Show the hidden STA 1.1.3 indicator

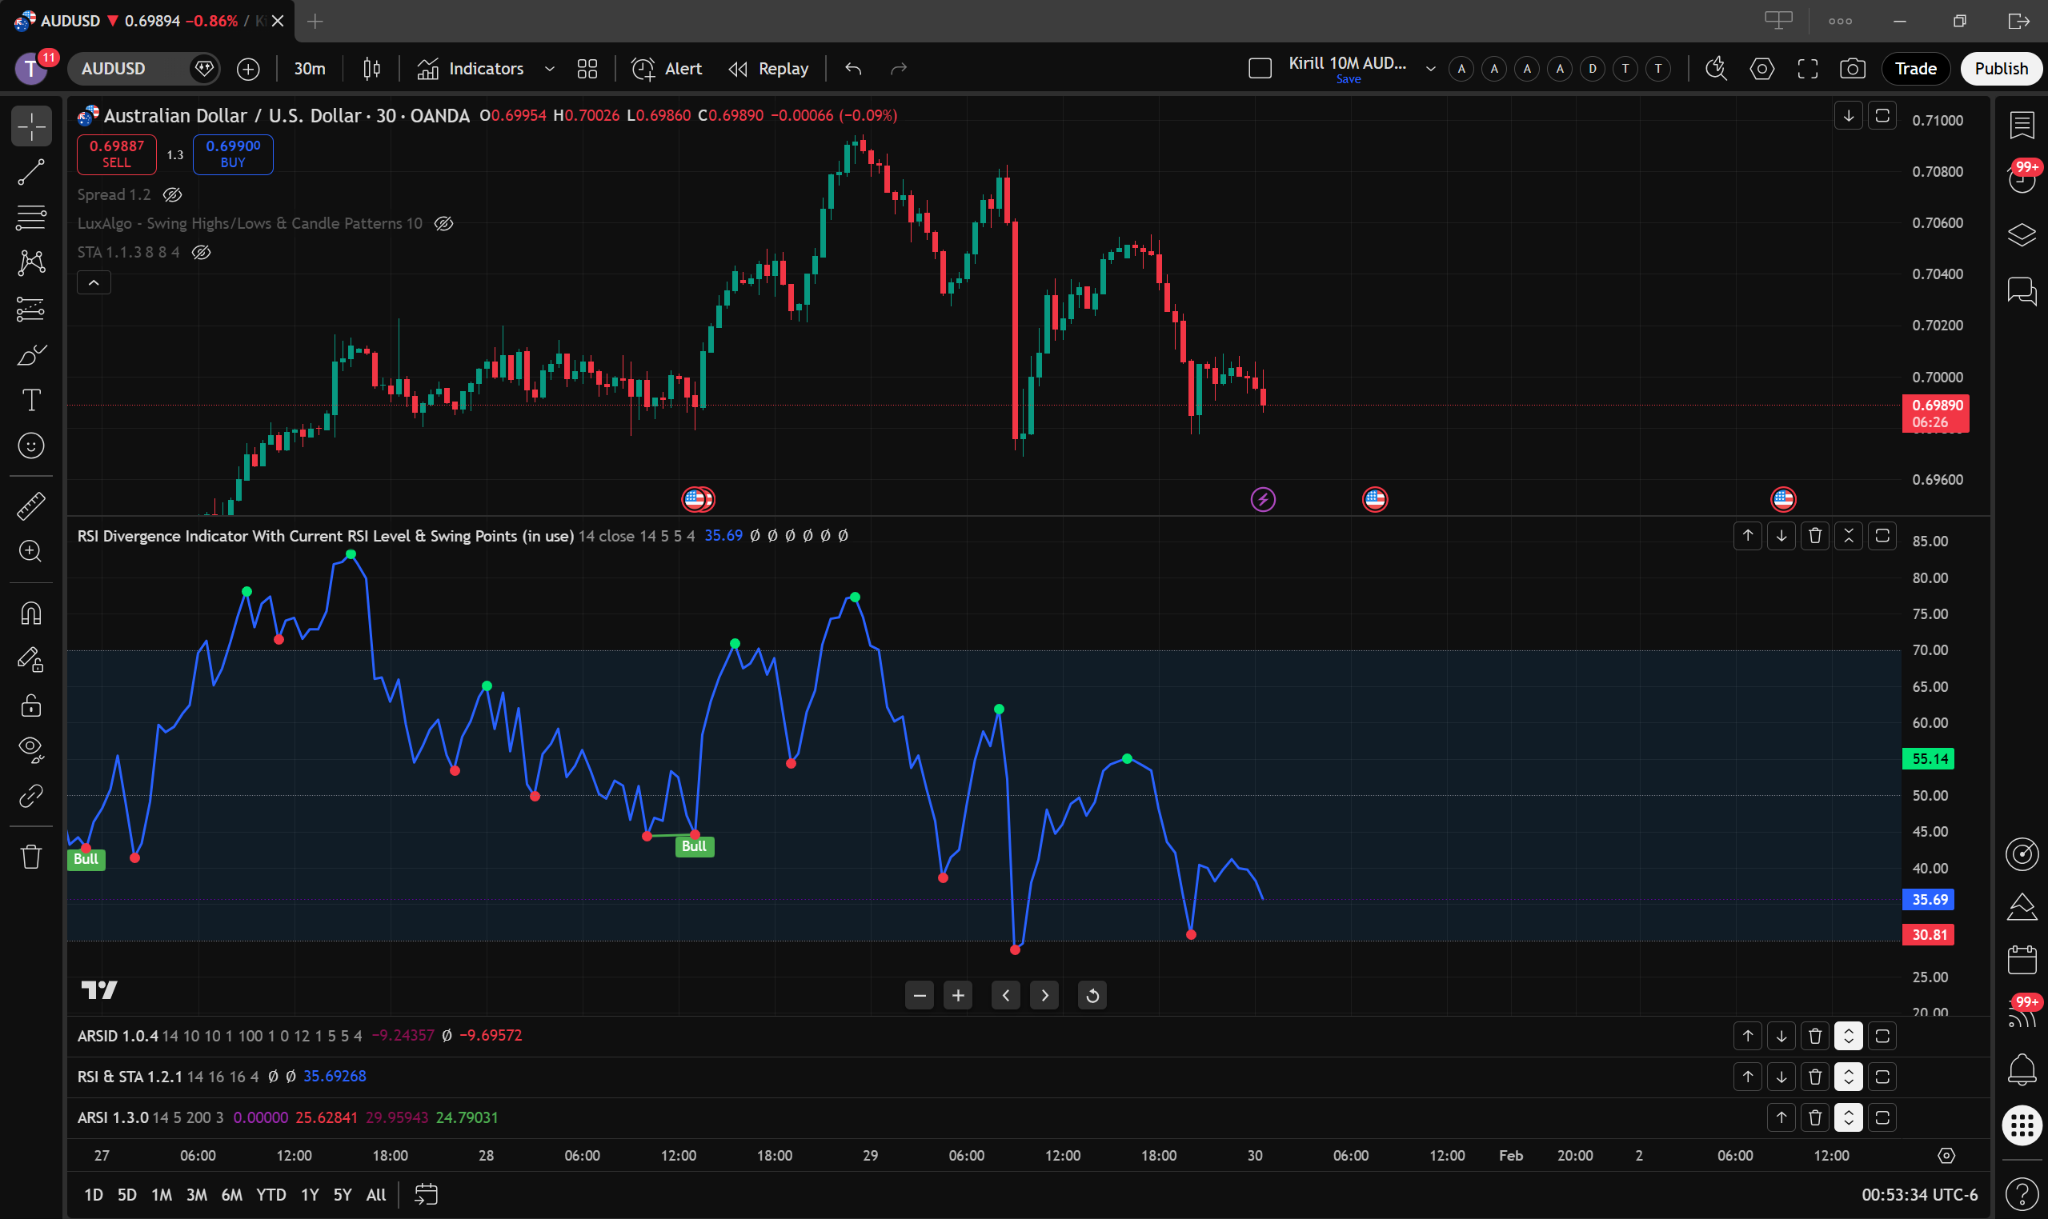click(x=201, y=252)
